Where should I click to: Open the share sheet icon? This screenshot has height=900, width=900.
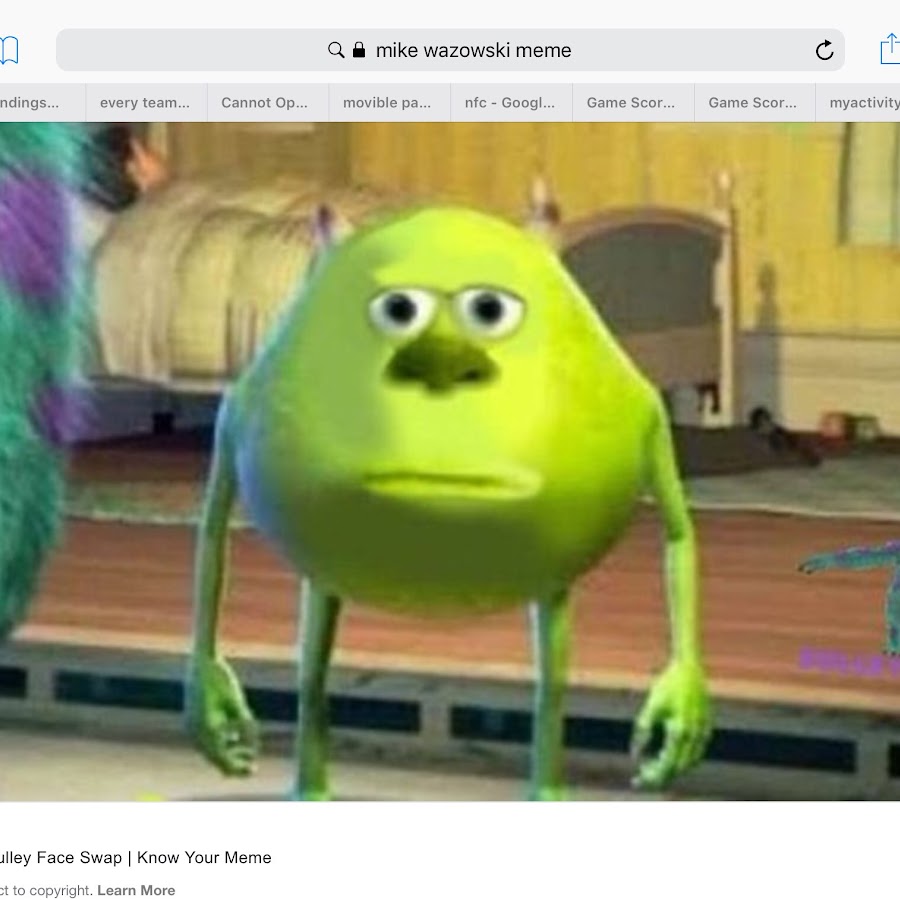(890, 49)
